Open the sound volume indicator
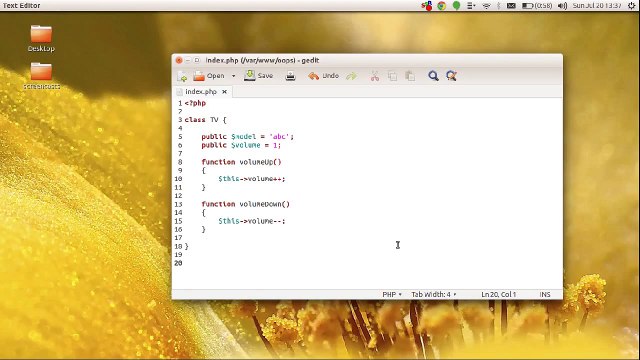This screenshot has width=640, height=360. coord(562,6)
